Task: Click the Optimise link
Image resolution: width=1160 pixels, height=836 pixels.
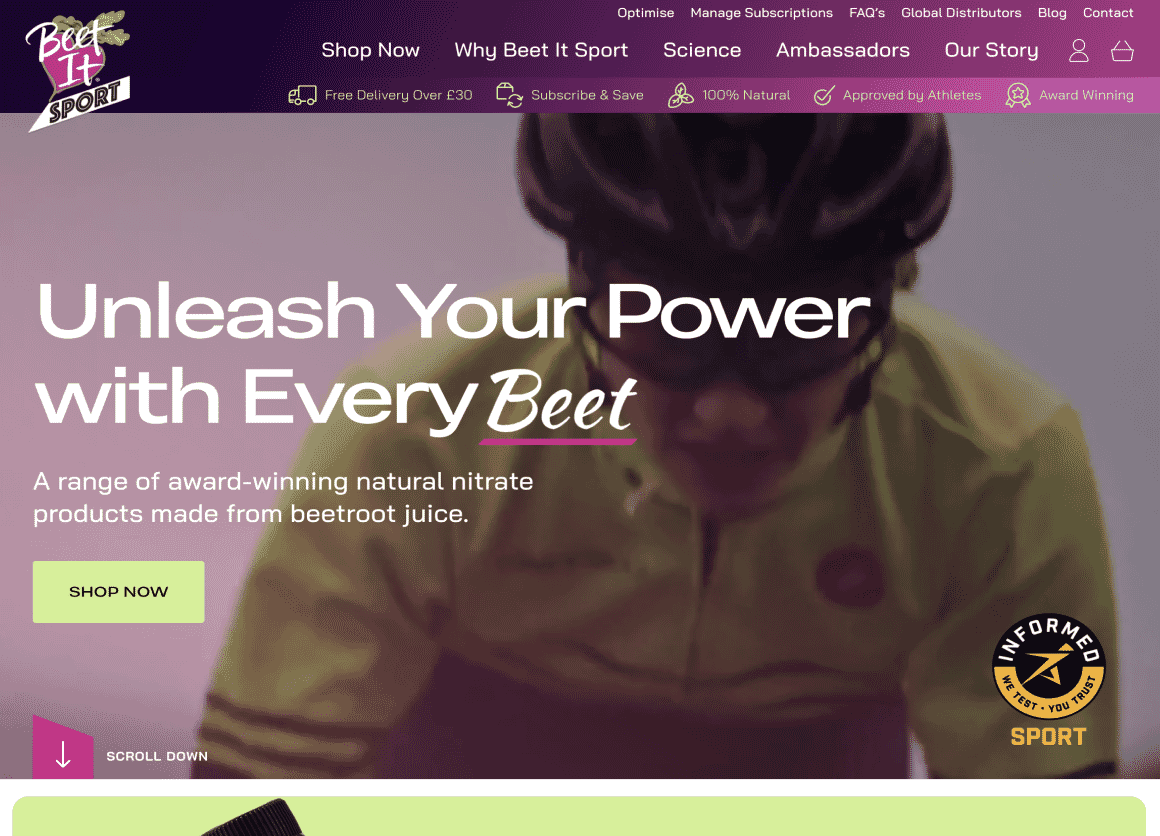Action: (x=646, y=13)
